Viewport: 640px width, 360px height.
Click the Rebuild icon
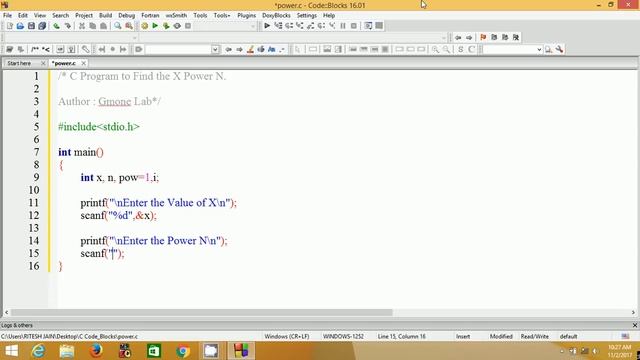point(177,26)
